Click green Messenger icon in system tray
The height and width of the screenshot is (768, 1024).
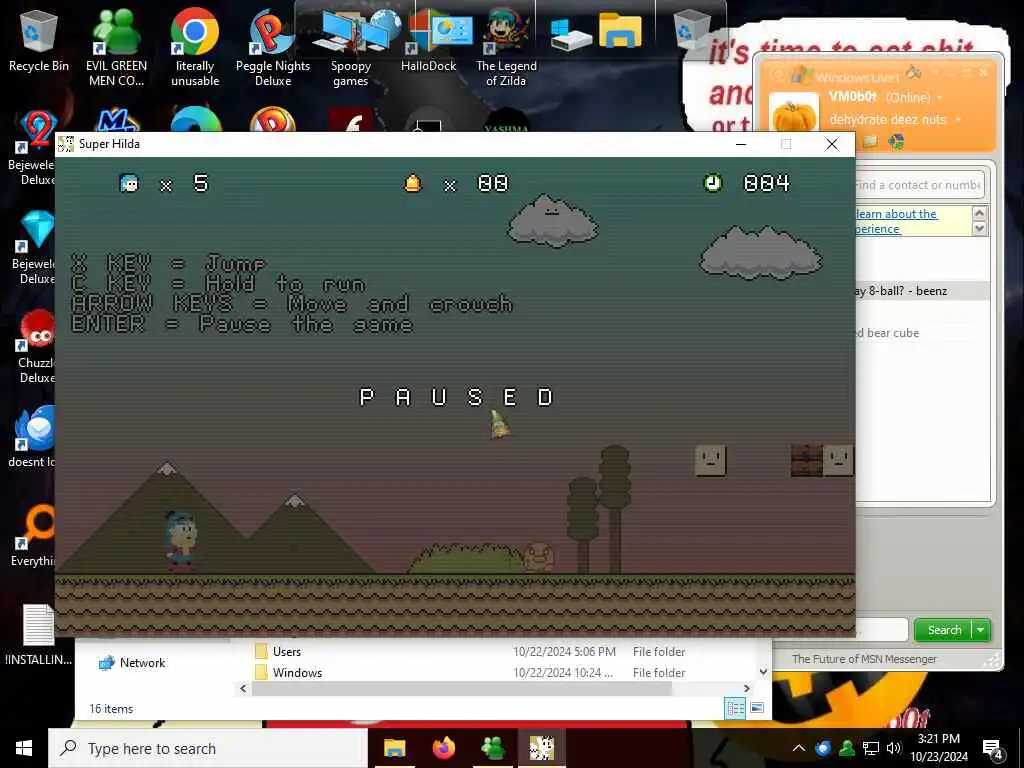pos(847,748)
